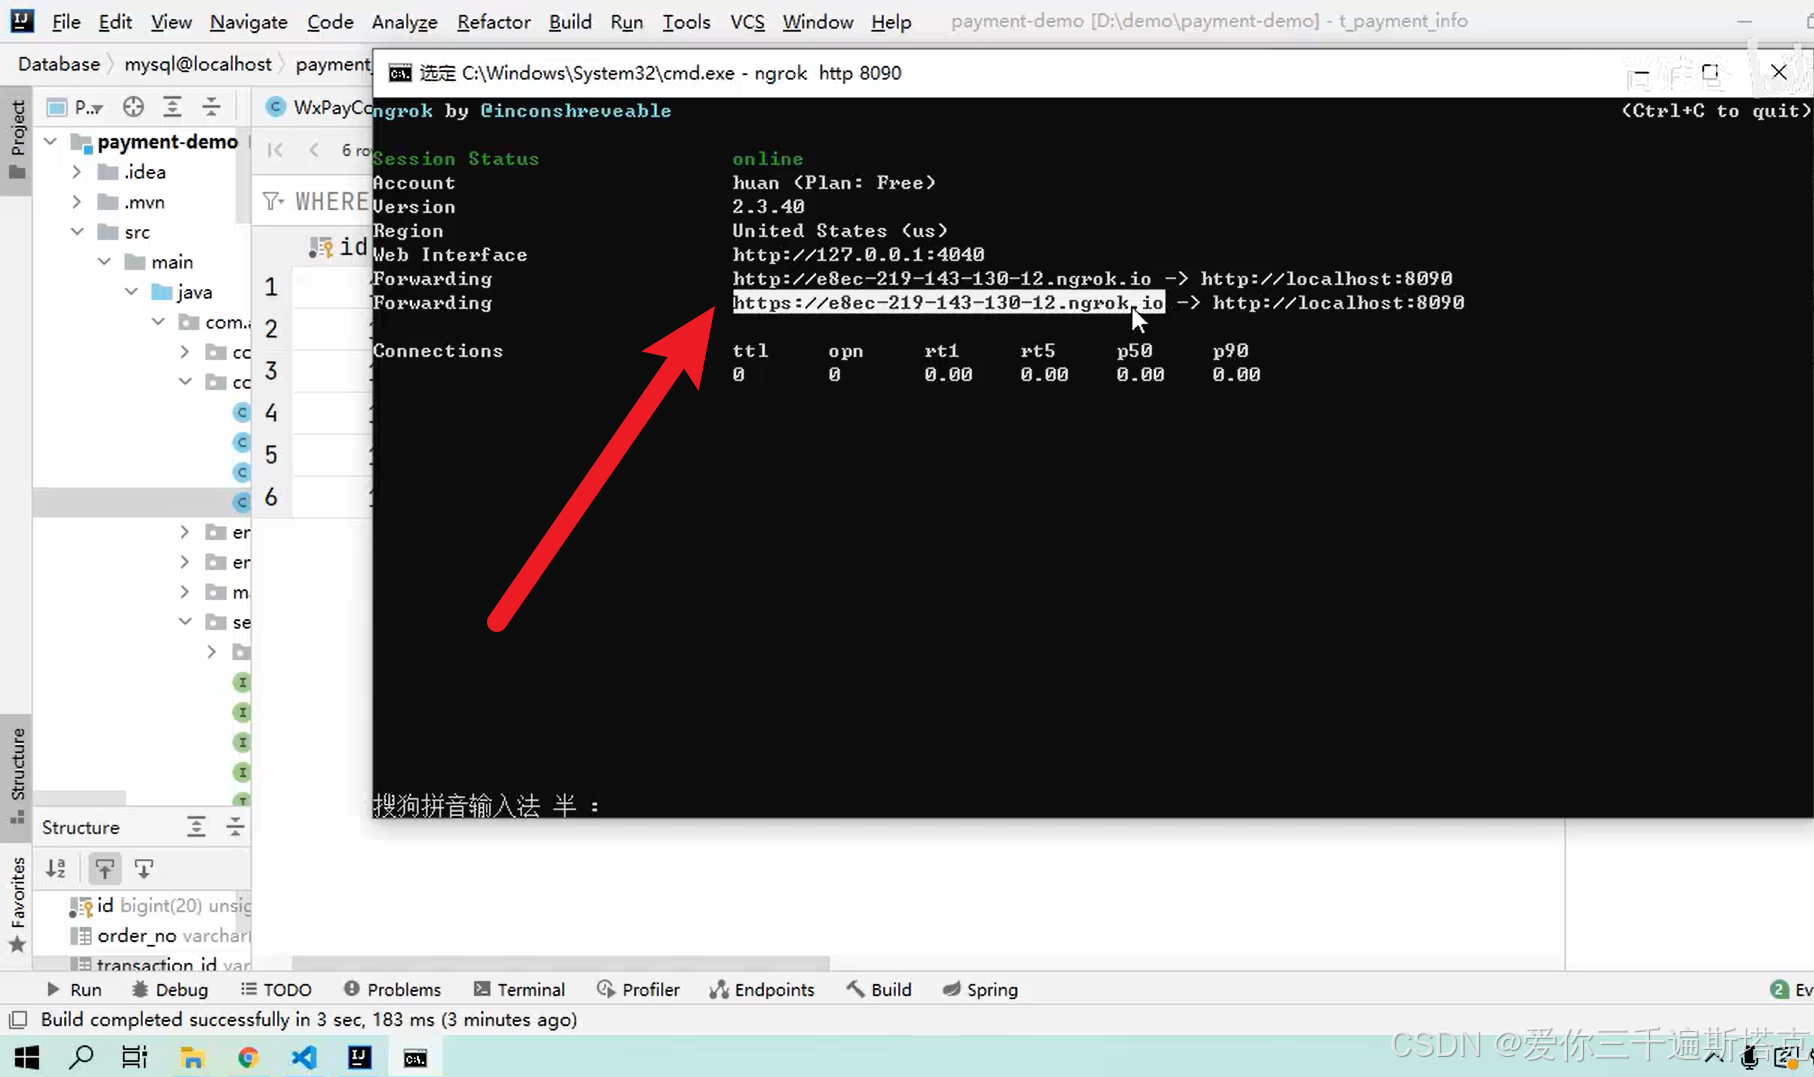
Task: Click the taskbar search icon
Action: coord(81,1057)
